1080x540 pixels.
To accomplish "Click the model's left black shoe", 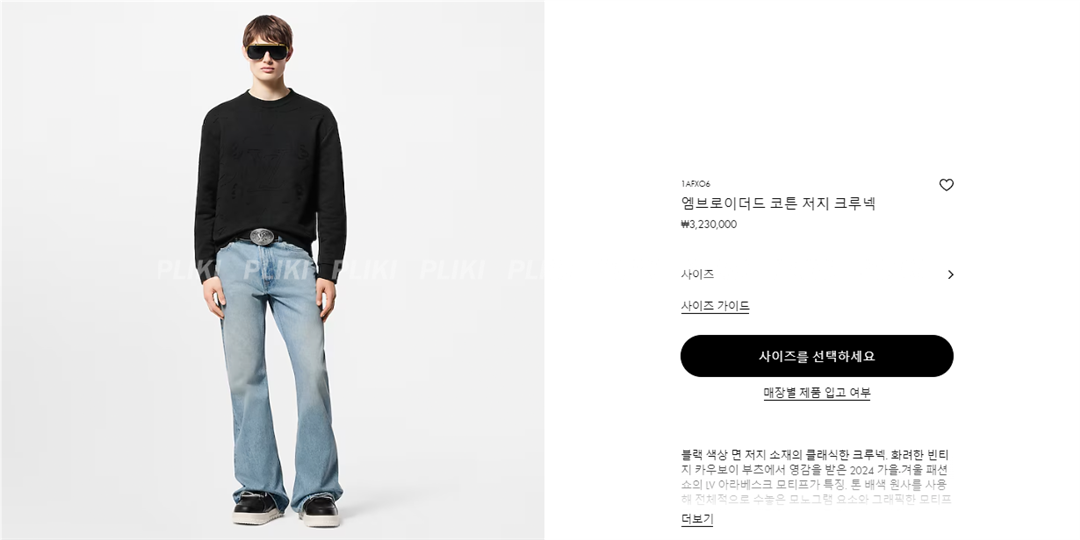I will [321, 510].
